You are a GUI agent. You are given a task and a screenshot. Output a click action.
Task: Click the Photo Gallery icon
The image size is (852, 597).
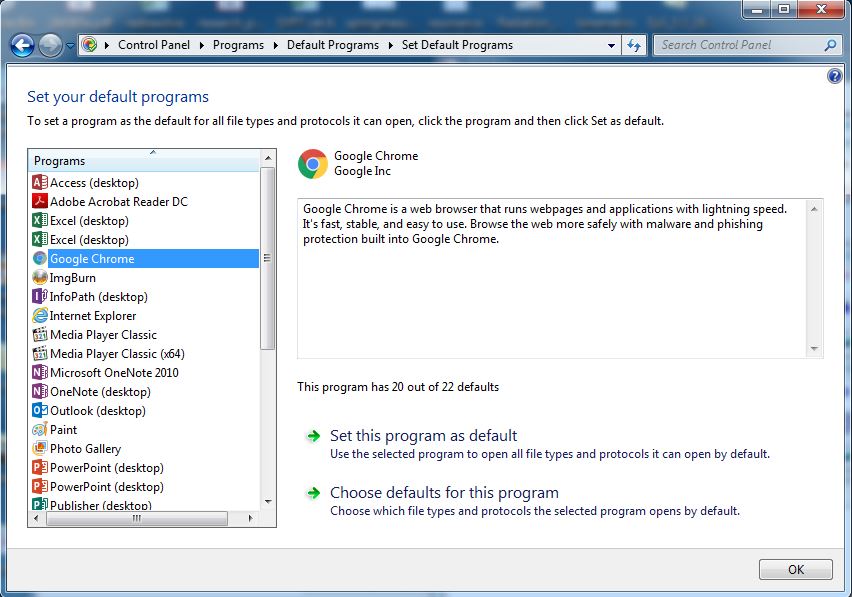tap(40, 449)
